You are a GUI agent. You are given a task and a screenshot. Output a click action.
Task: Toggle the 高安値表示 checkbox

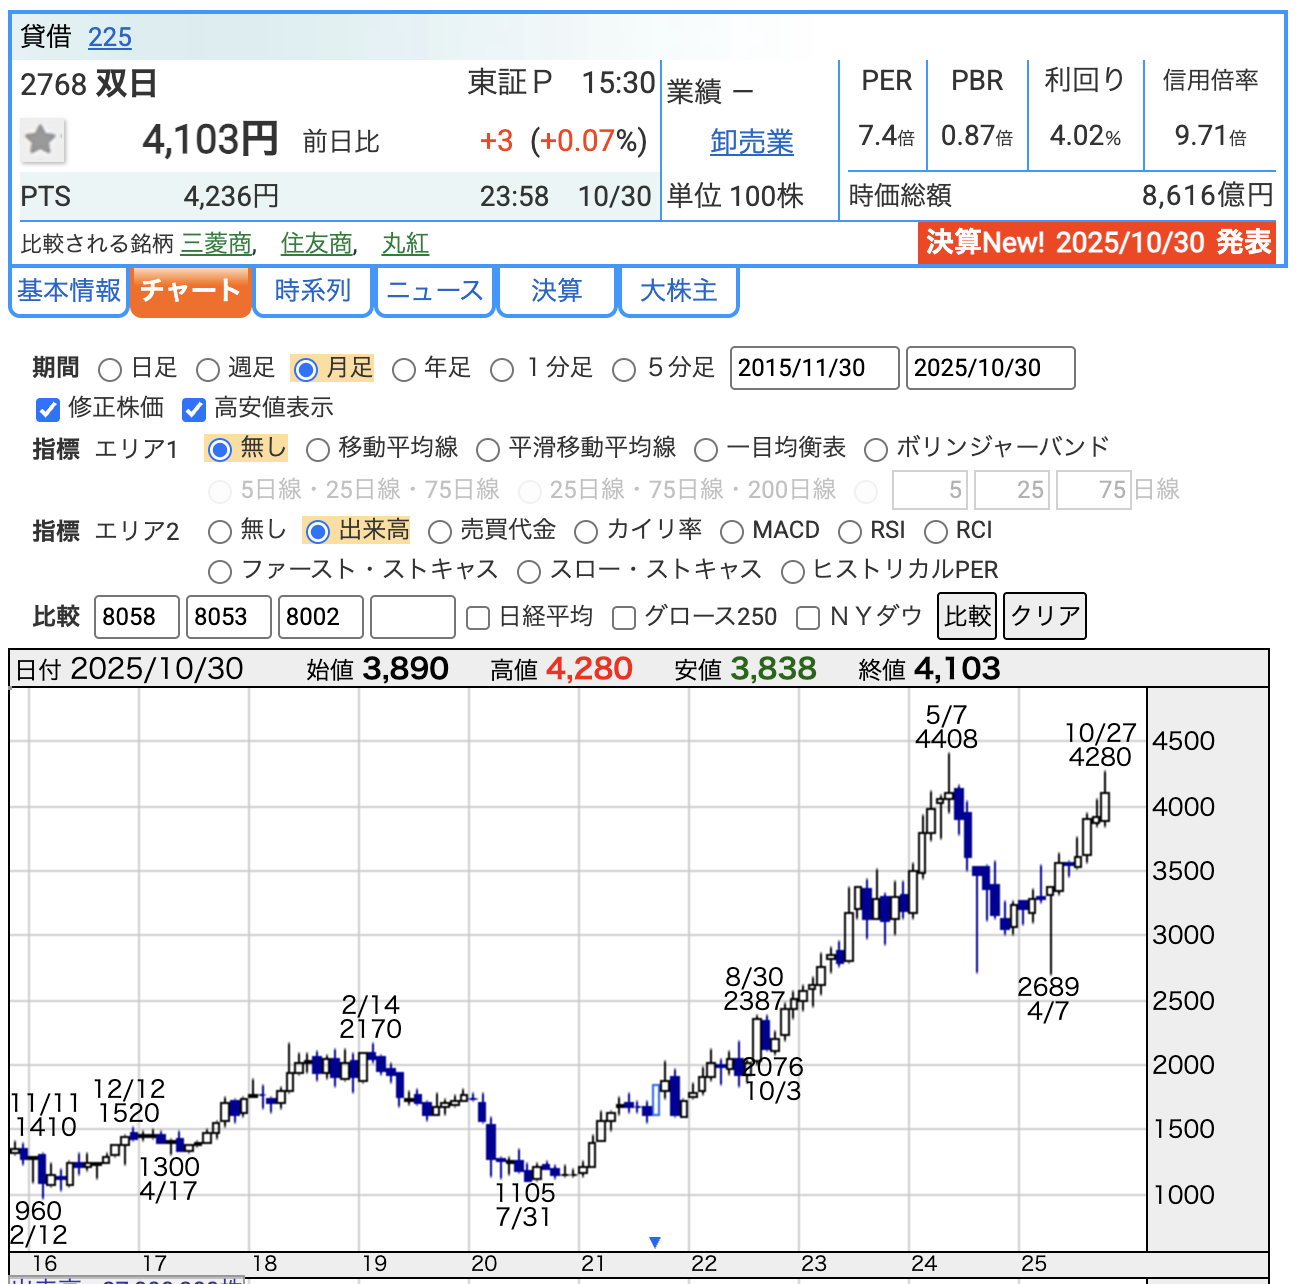[194, 409]
